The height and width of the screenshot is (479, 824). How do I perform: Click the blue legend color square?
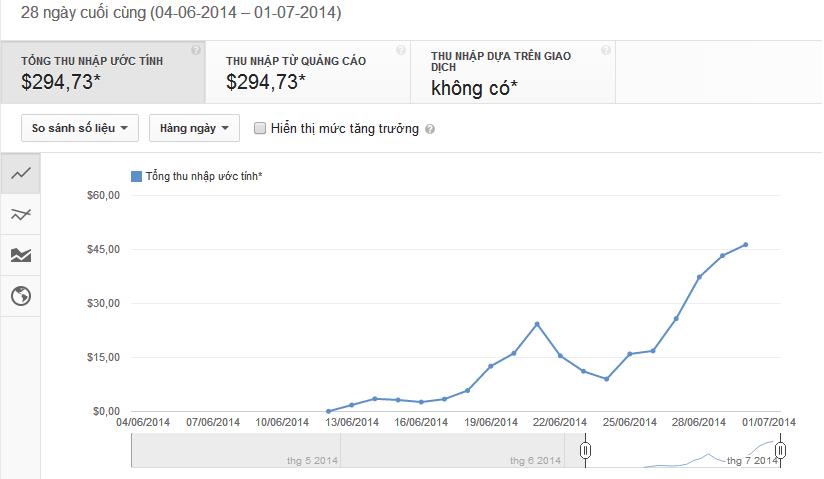[136, 177]
